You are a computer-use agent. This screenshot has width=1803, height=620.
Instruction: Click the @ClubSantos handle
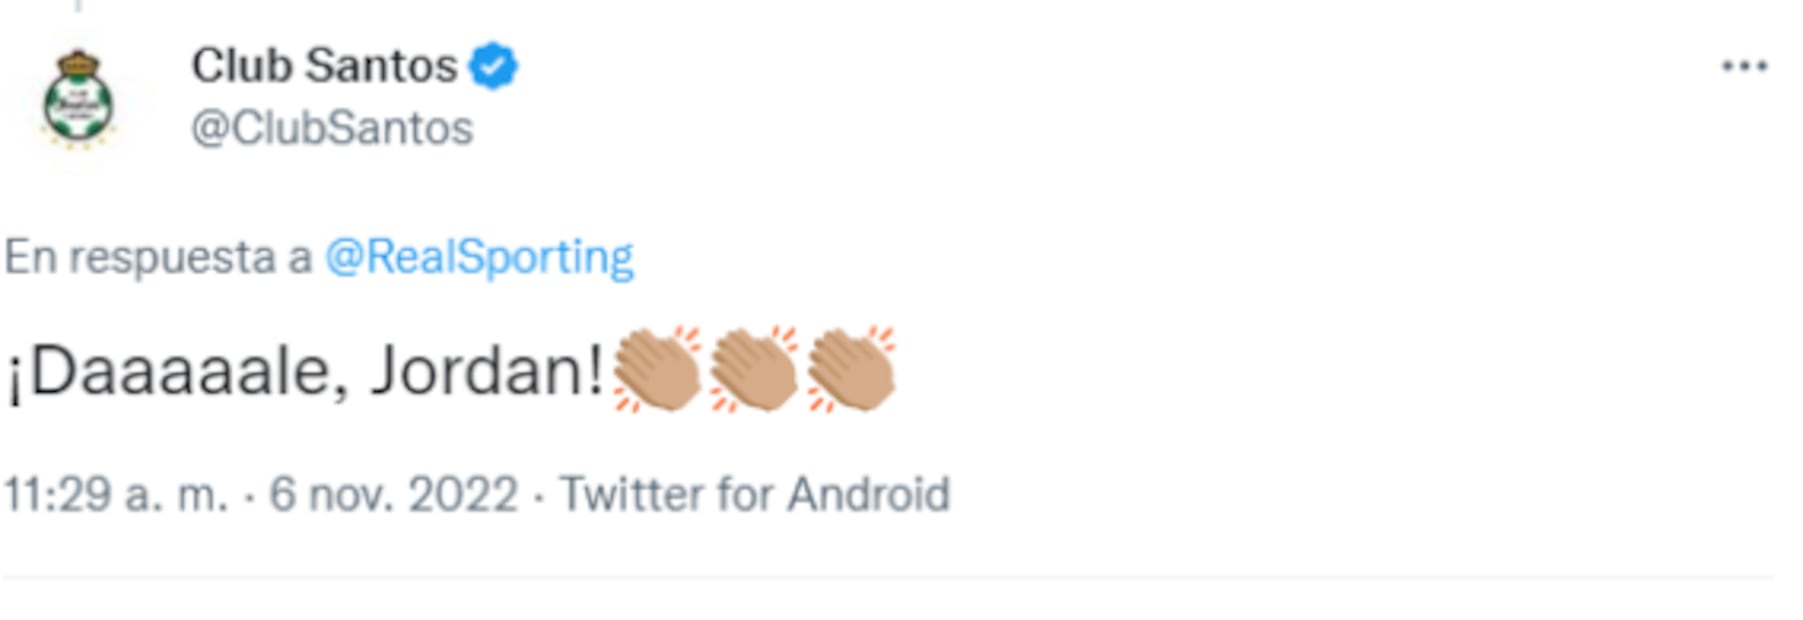pos(332,129)
